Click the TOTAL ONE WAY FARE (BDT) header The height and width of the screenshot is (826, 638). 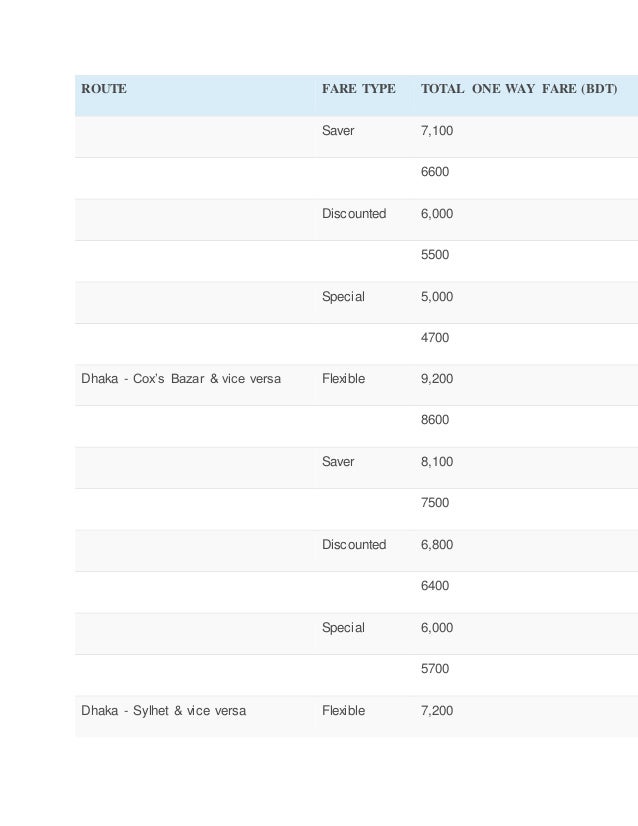518,88
